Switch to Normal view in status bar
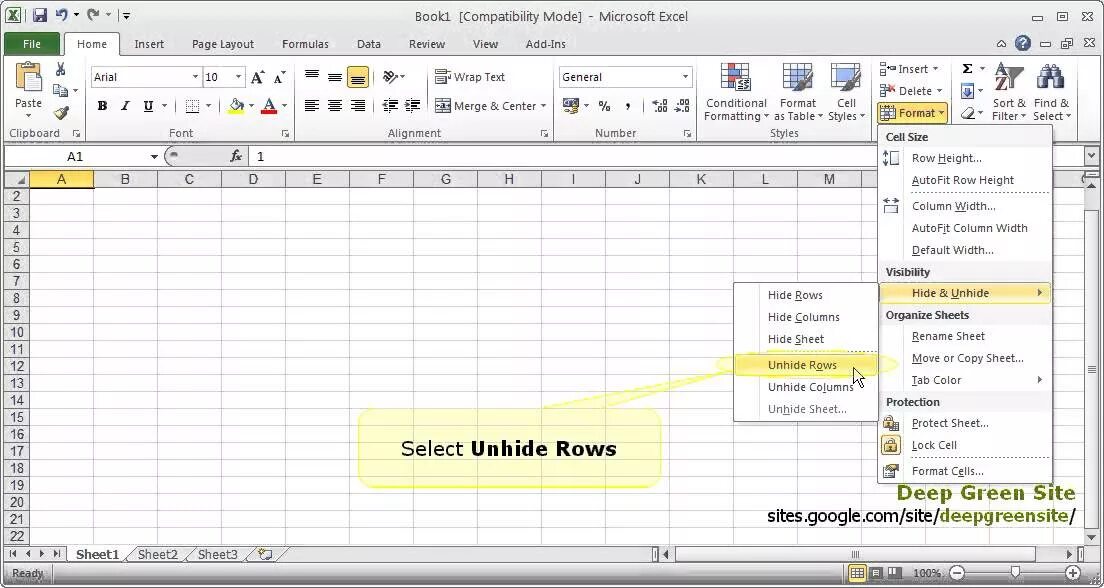Viewport: 1104px width, 588px height. click(857, 573)
